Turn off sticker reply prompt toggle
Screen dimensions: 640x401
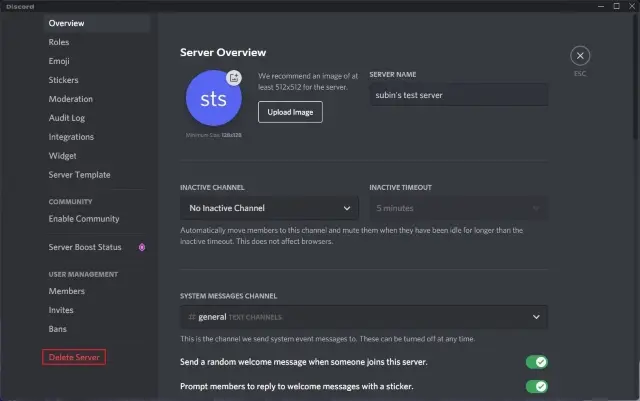pyautogui.click(x=537, y=386)
